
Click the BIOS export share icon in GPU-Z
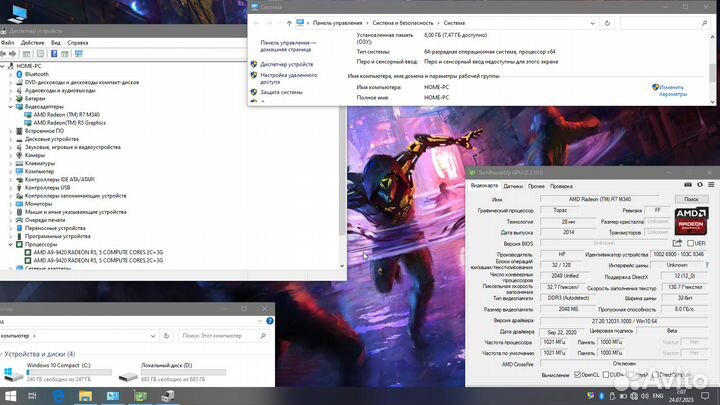[x=677, y=243]
